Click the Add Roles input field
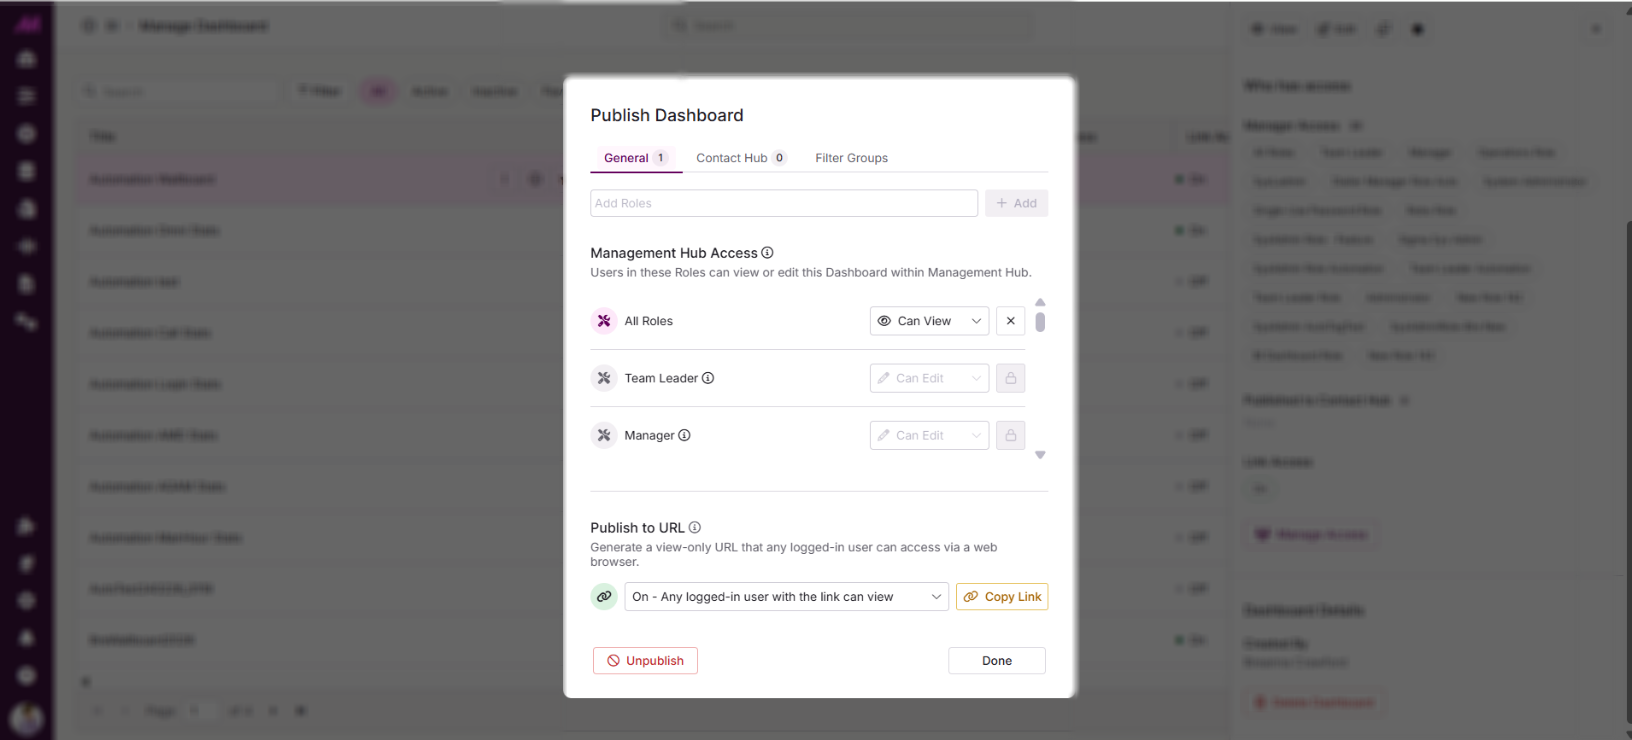This screenshot has width=1632, height=740. point(783,203)
